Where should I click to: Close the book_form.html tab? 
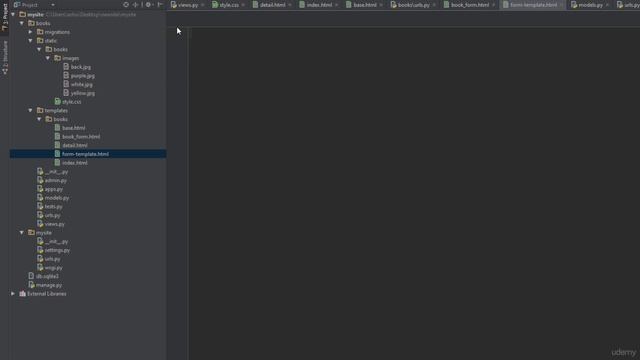pyautogui.click(x=494, y=5)
